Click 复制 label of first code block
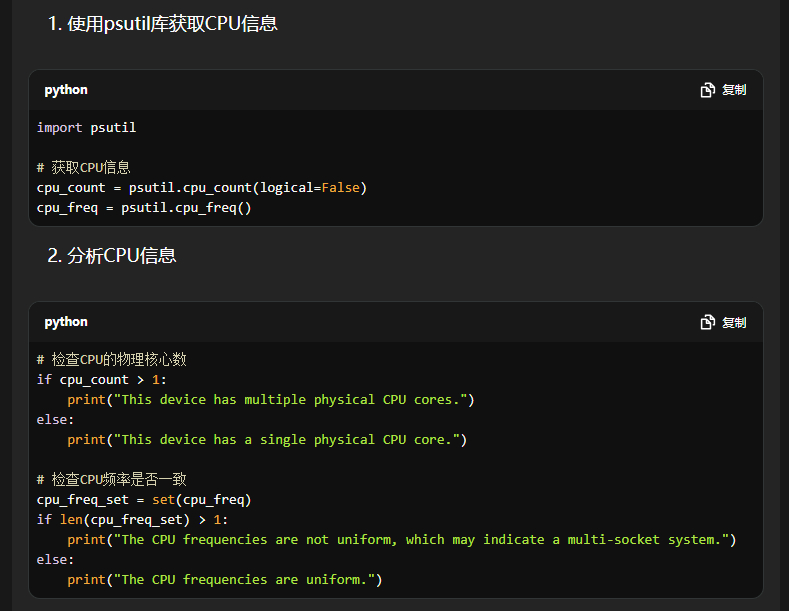 (x=734, y=90)
